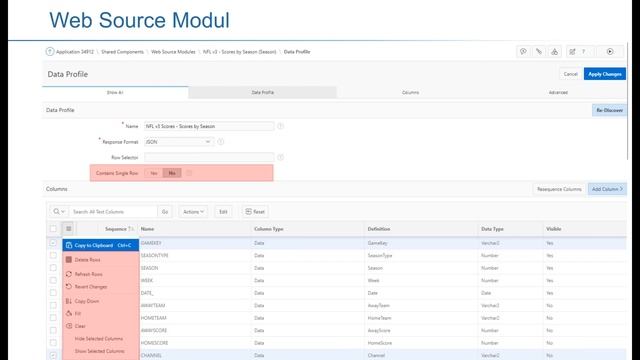This screenshot has width=640, height=360.
Task: Click the grid Edit button
Action: [223, 212]
